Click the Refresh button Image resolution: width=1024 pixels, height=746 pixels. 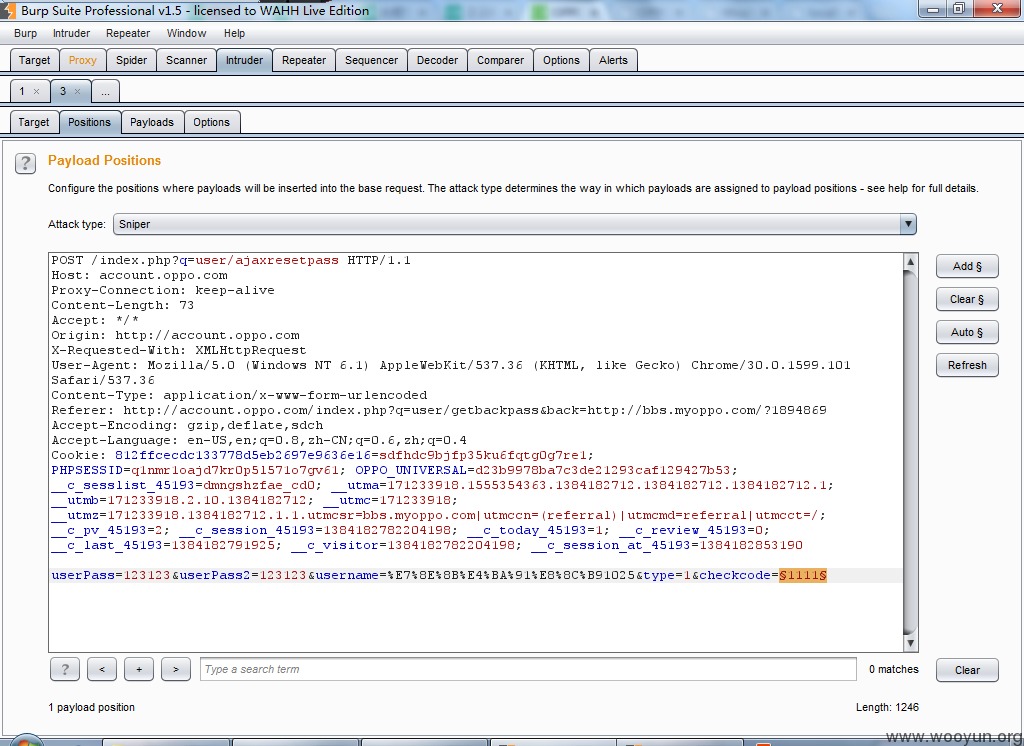click(x=967, y=365)
